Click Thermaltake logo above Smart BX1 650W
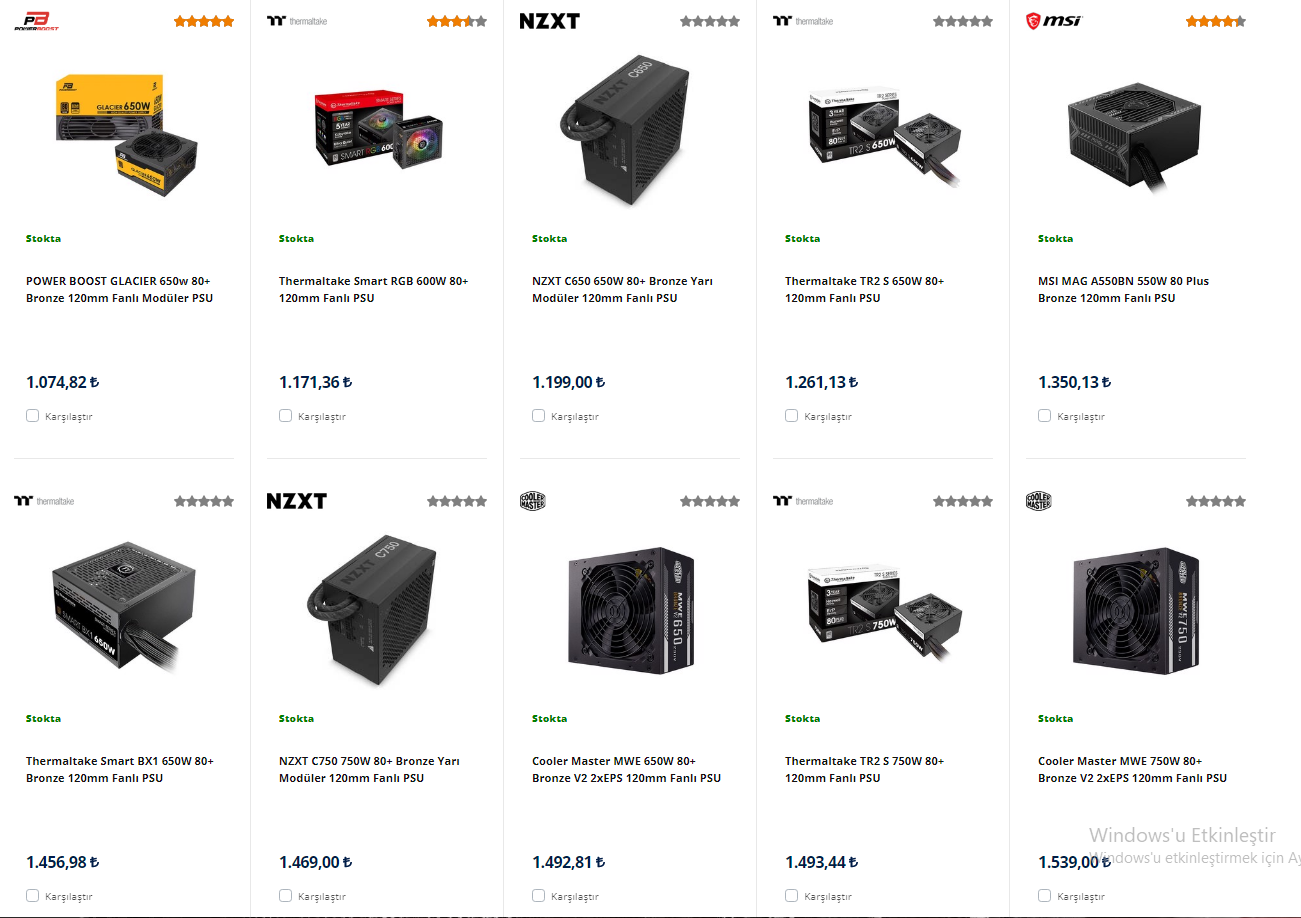 tap(44, 501)
